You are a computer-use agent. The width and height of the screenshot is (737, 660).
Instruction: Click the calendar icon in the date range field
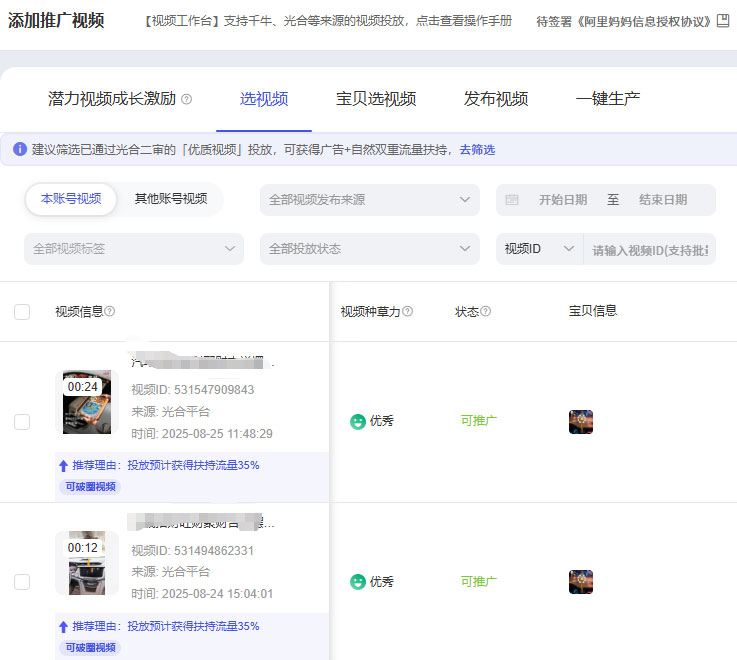coord(512,200)
